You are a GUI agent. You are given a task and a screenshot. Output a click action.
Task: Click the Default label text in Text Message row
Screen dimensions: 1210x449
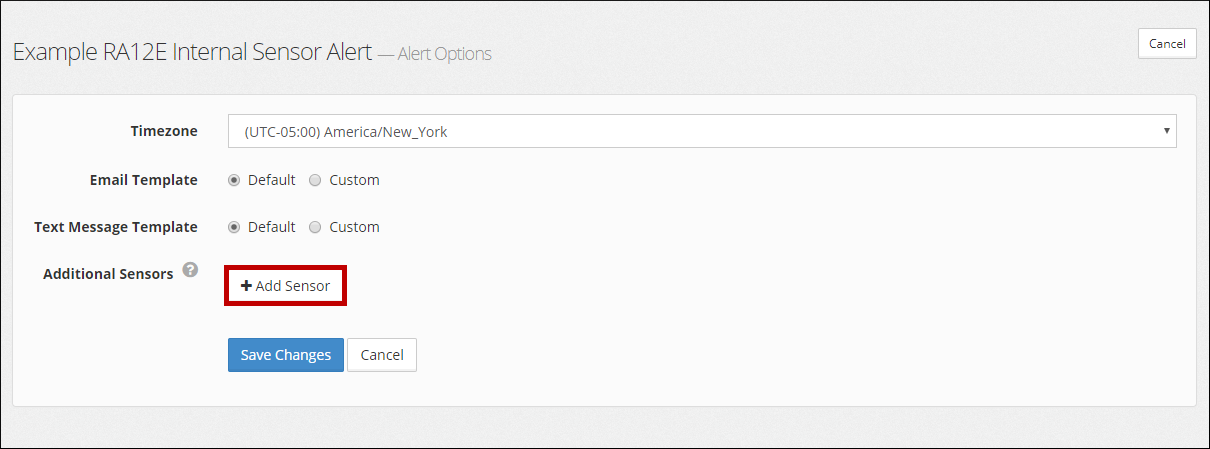pyautogui.click(x=272, y=227)
